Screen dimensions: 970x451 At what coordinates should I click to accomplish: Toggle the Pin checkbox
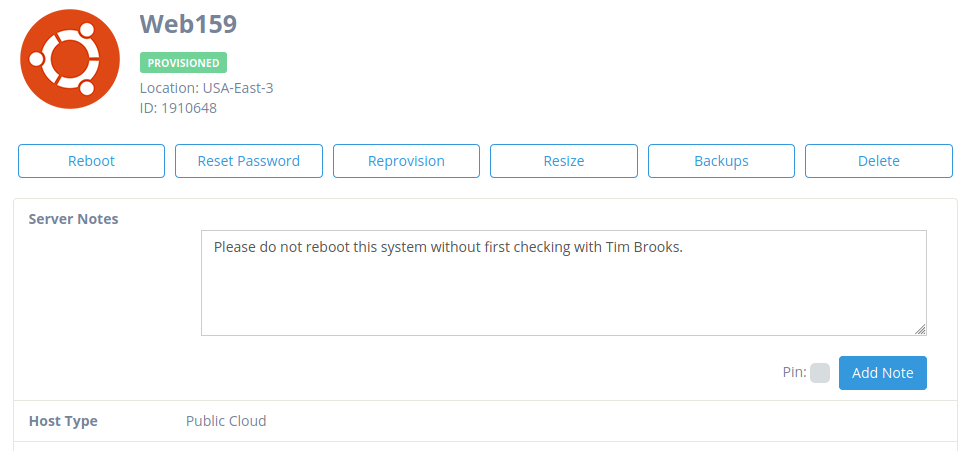pos(820,373)
